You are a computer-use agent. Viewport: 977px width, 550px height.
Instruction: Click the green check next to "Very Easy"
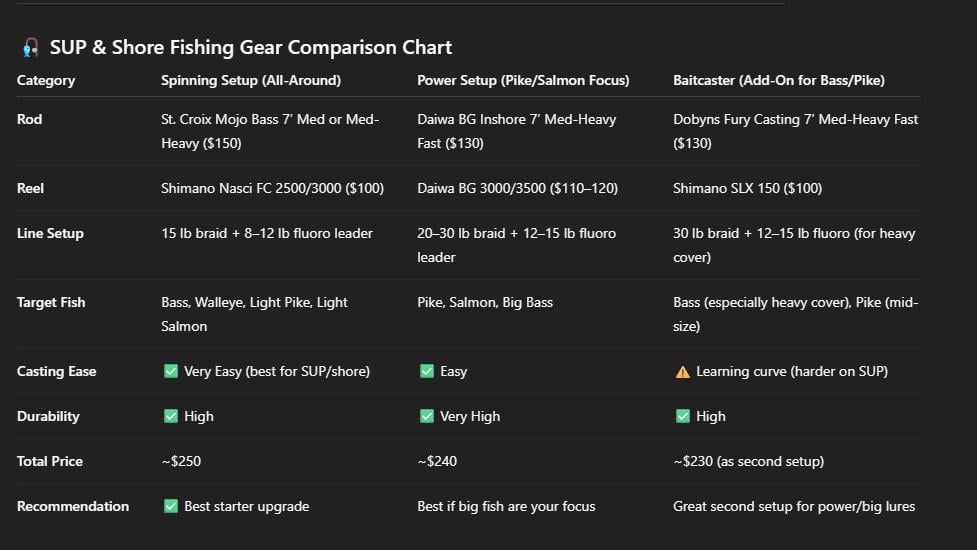coord(171,372)
